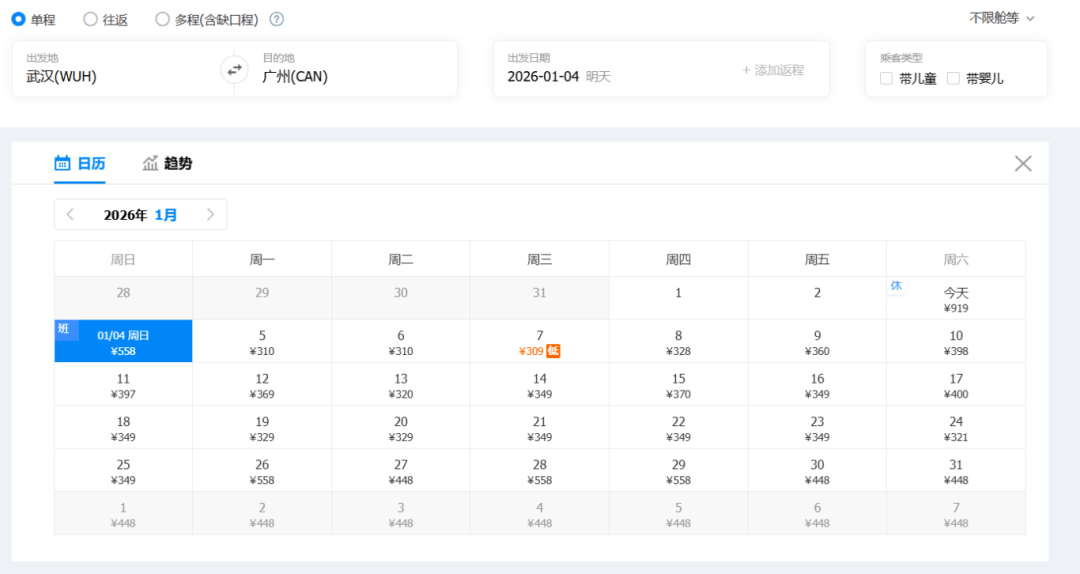
Task: Click the swap departure and destination icon
Action: [234, 69]
